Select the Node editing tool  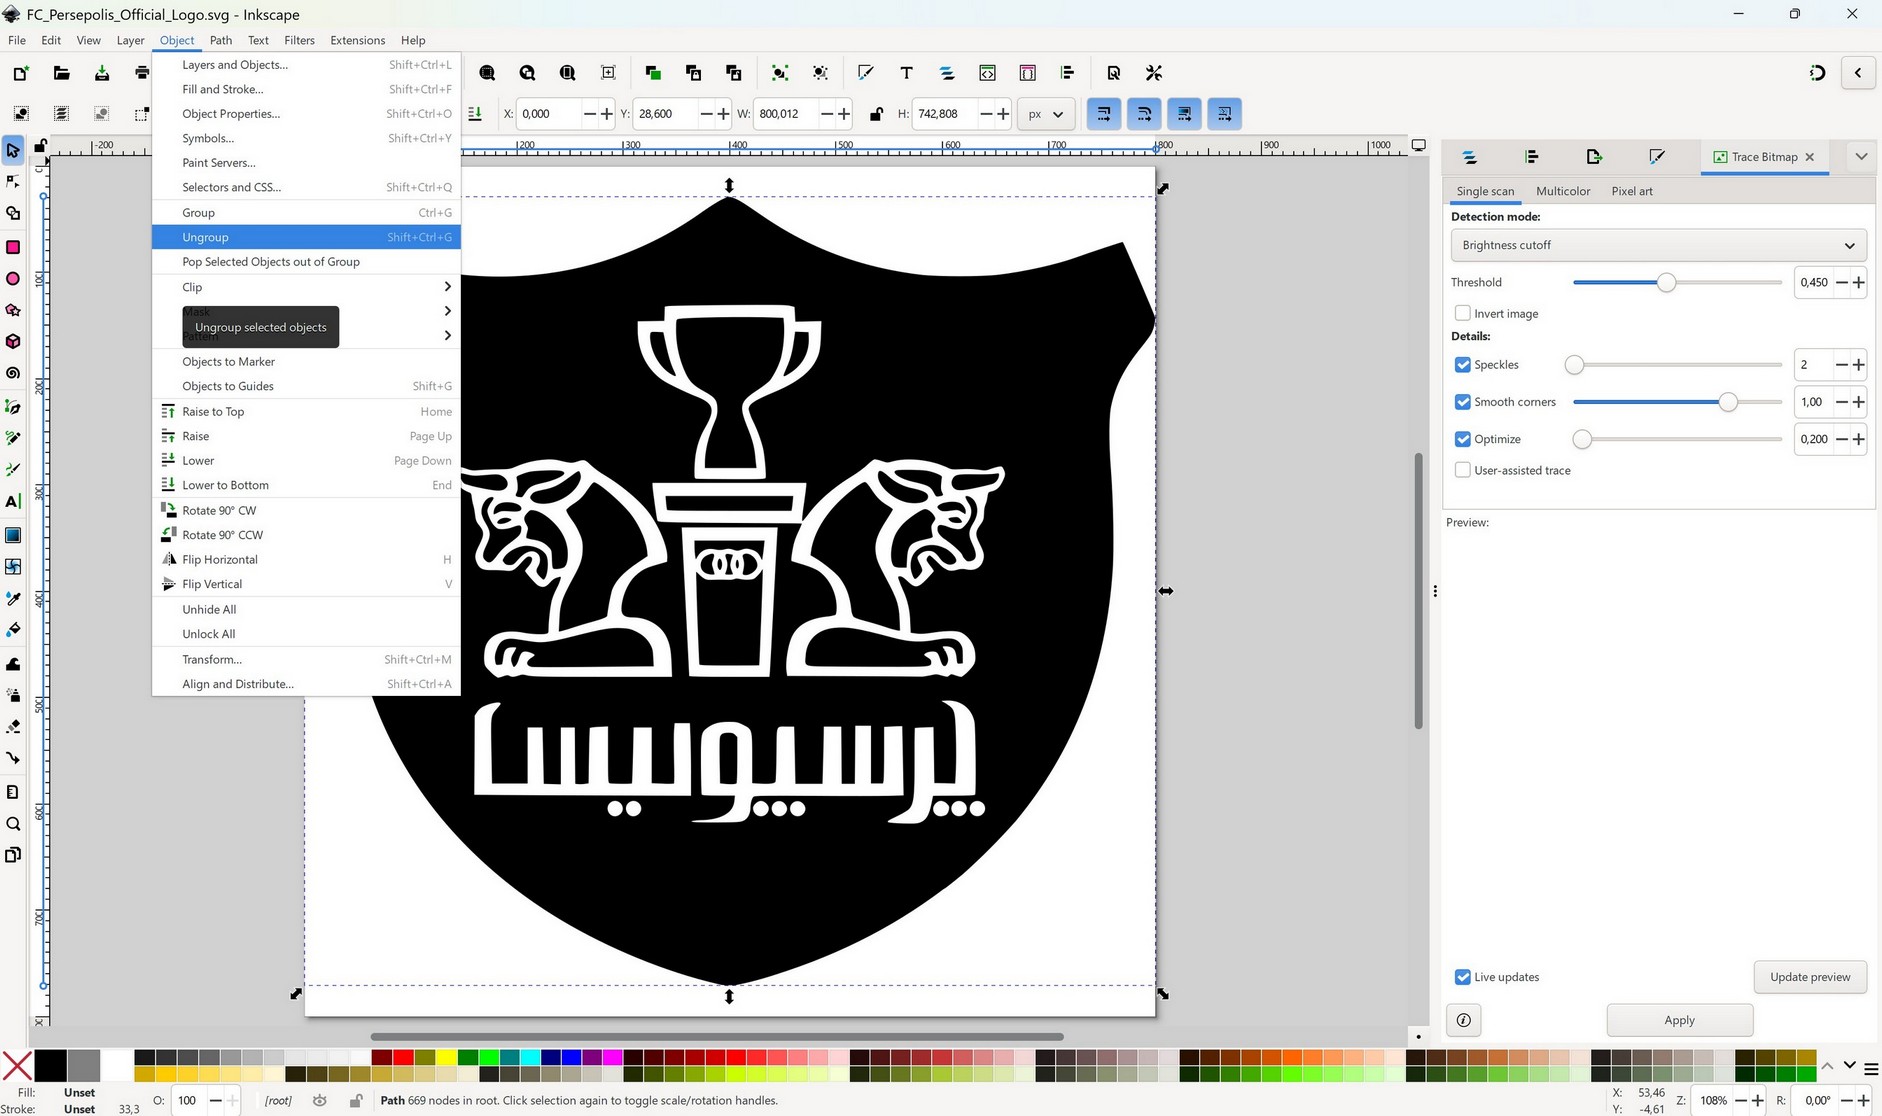(13, 182)
